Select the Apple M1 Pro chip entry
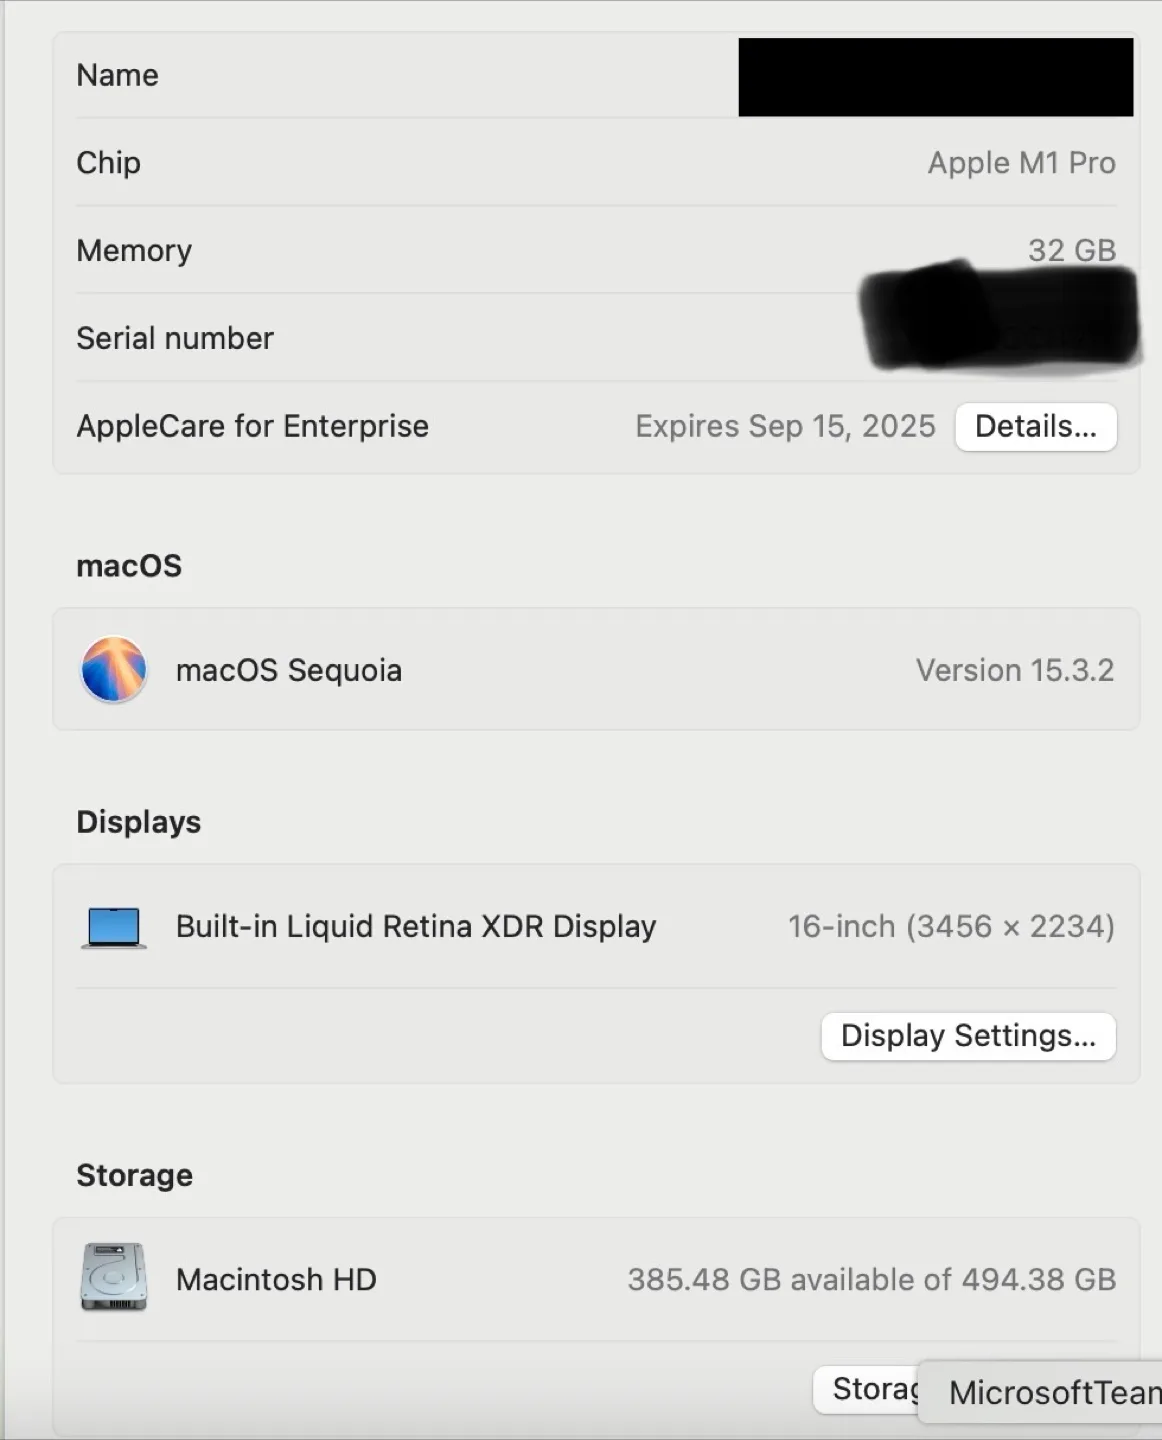Screen dimensions: 1162x1440 pyautogui.click(x=1021, y=163)
